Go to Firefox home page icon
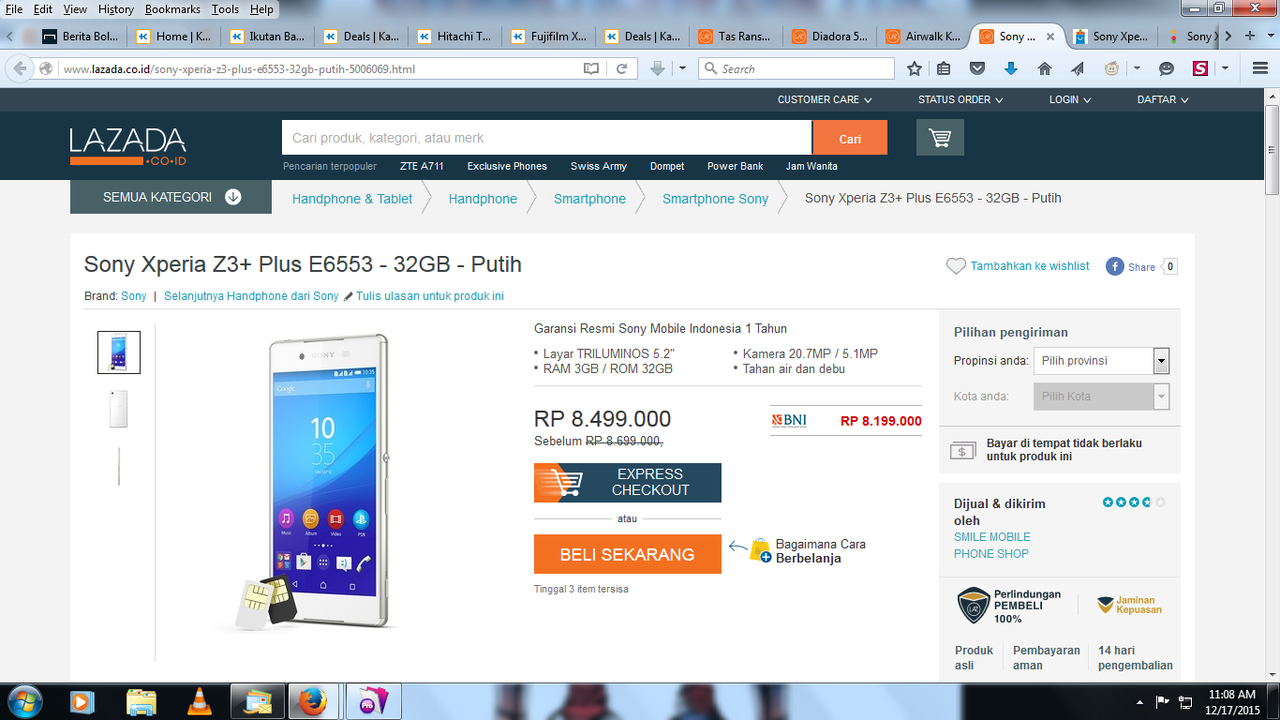The width and height of the screenshot is (1280, 720). tap(1044, 69)
